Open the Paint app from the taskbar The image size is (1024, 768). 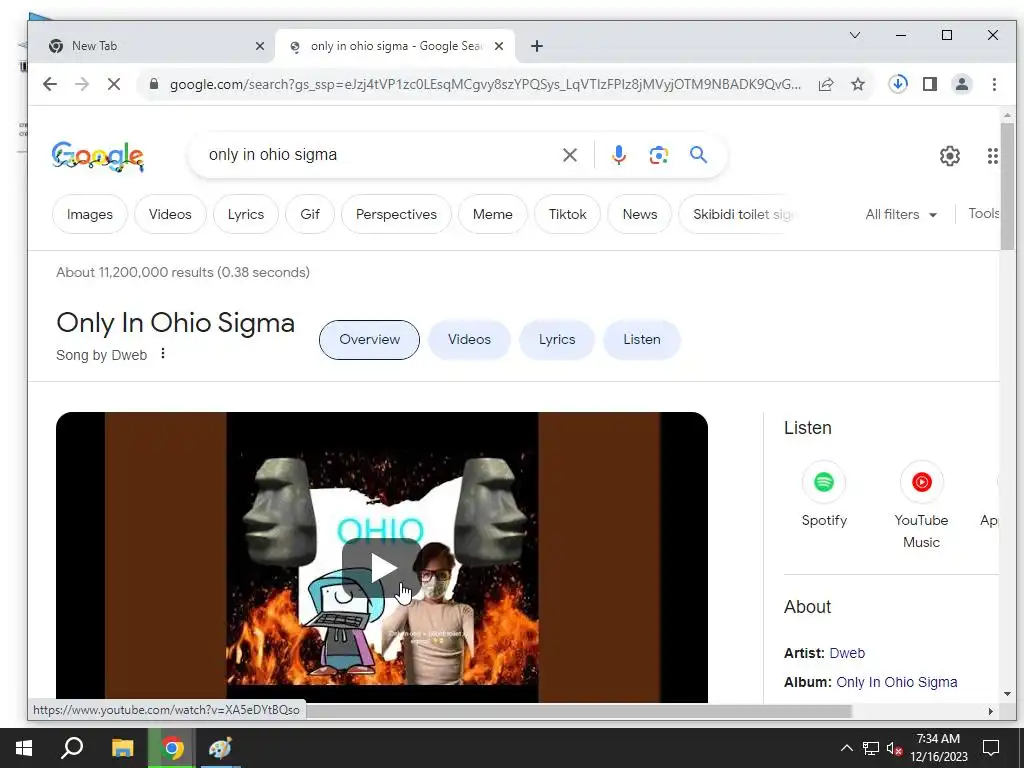pyautogui.click(x=220, y=748)
